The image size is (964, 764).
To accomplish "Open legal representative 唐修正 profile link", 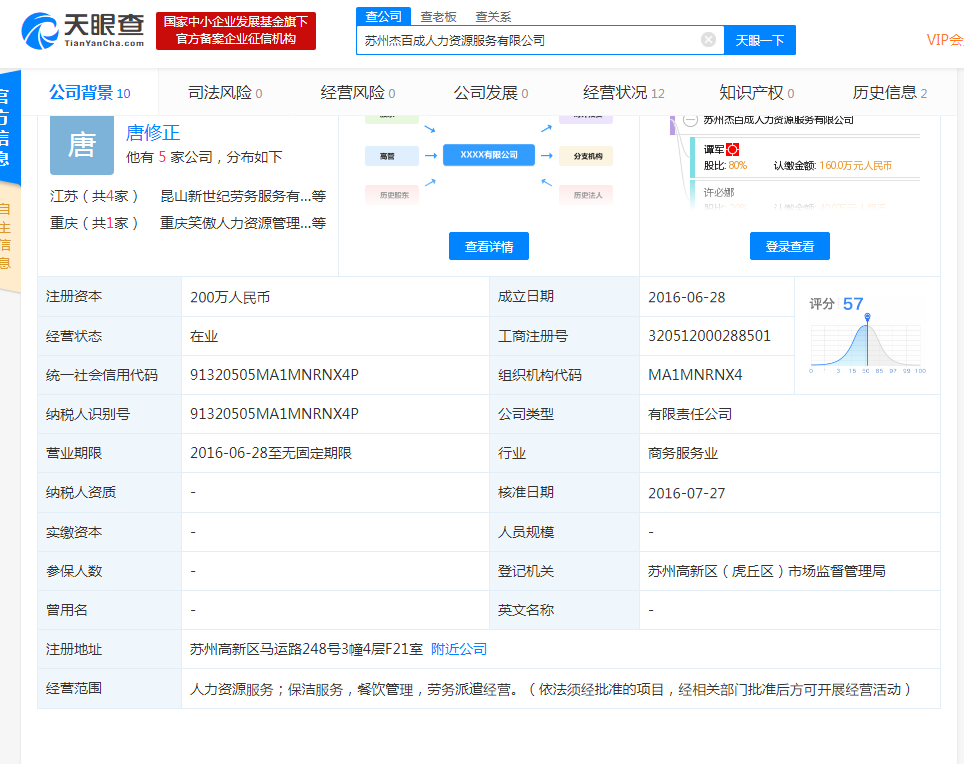I will coord(153,132).
